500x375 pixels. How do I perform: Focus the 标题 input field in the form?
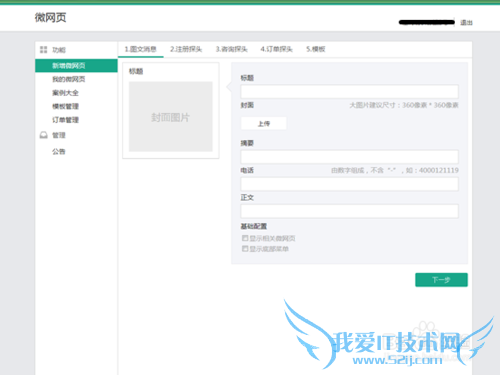coord(349,91)
